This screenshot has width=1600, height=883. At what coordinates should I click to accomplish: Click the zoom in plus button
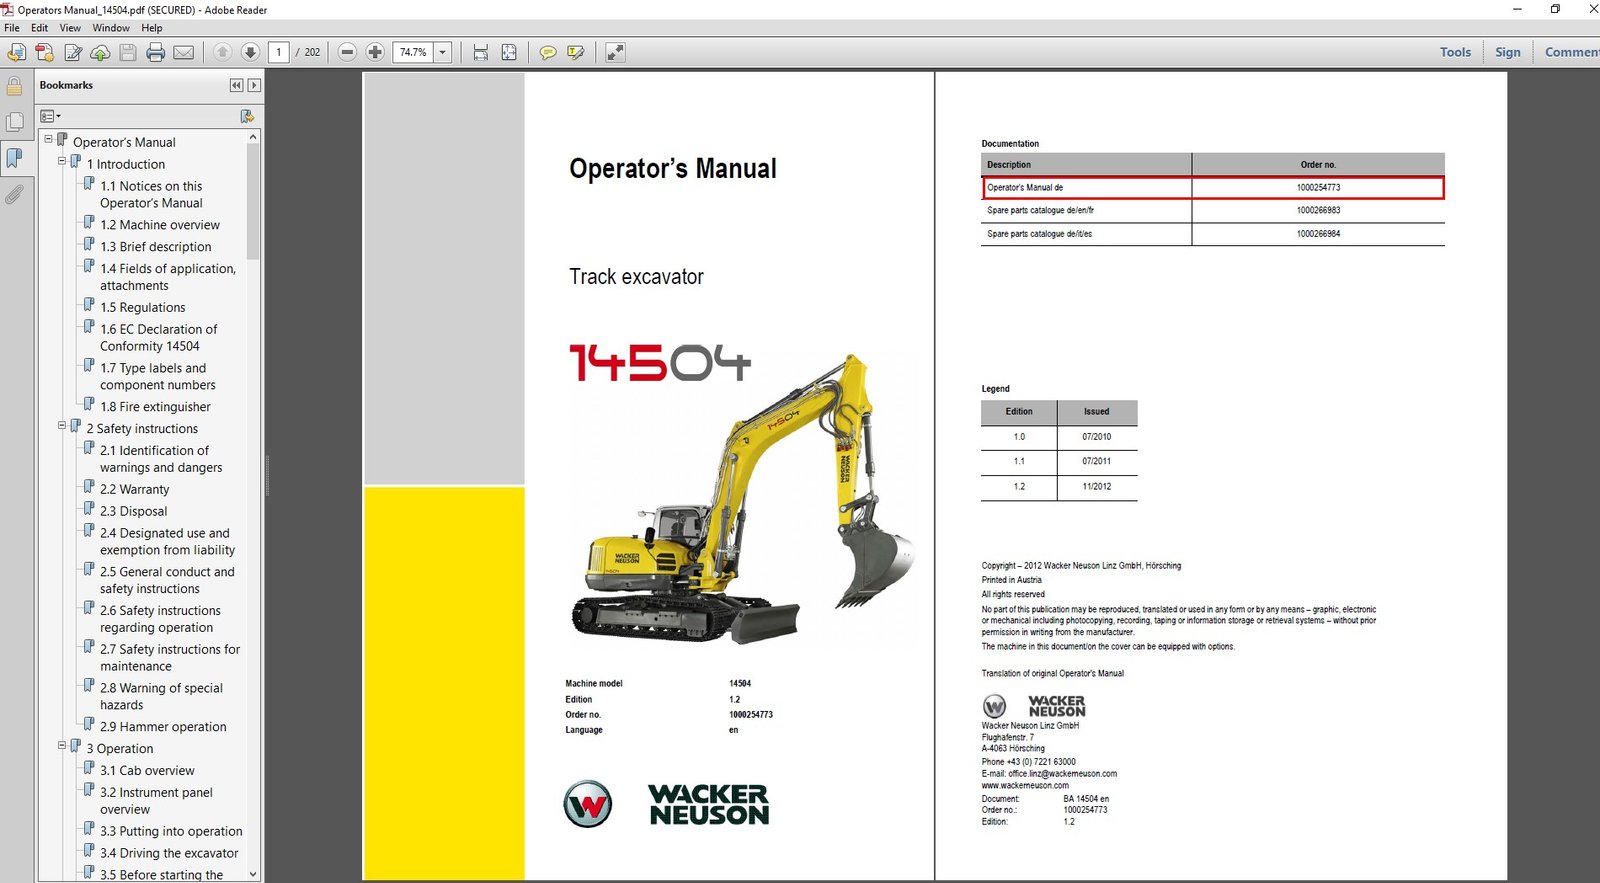(x=375, y=52)
